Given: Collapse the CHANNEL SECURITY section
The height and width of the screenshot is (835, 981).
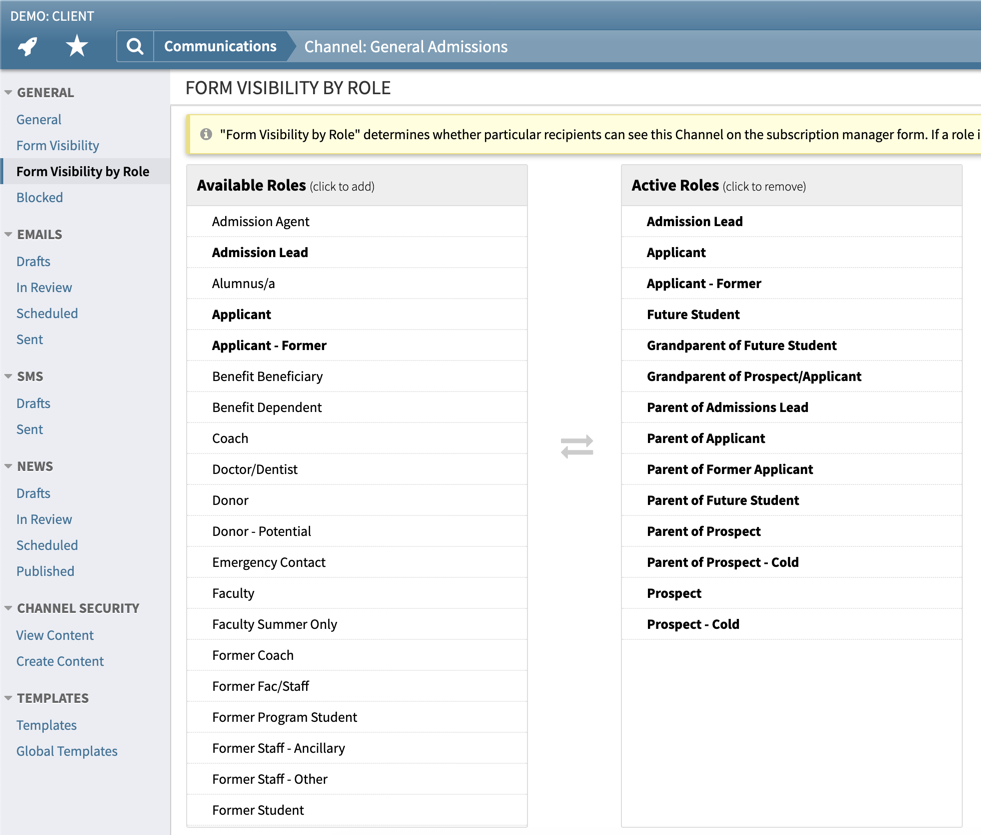Looking at the screenshot, I should 9,609.
